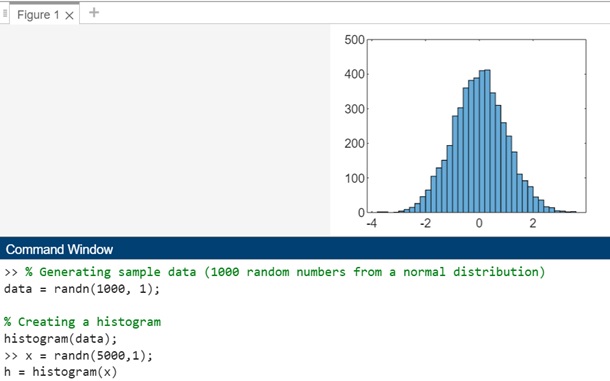Image resolution: width=610 pixels, height=381 pixels.
Task: Click the y-axis label 100
Action: pos(354,178)
